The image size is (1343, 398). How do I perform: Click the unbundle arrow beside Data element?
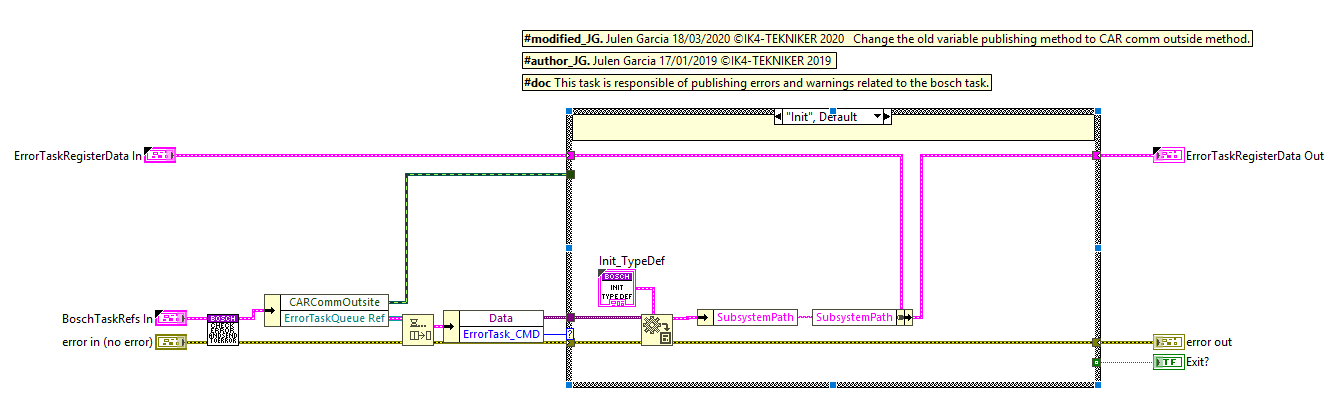click(x=450, y=326)
